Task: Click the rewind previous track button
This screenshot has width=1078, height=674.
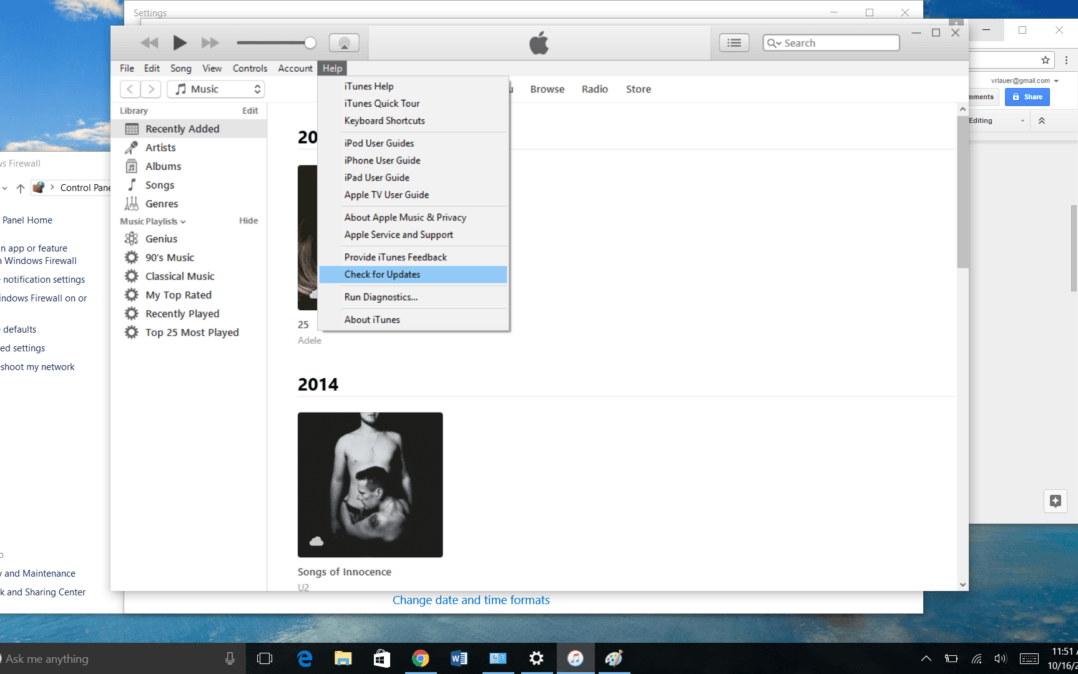Action: [x=149, y=43]
